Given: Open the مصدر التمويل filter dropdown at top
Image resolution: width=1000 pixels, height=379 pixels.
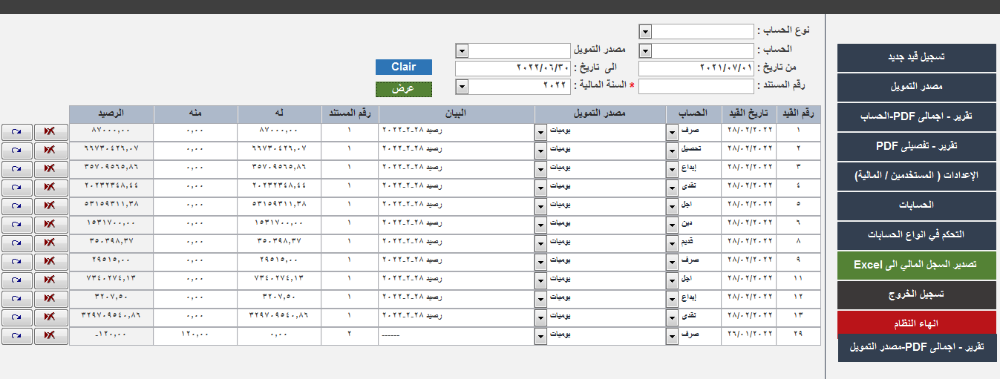Looking at the screenshot, I should tap(462, 51).
